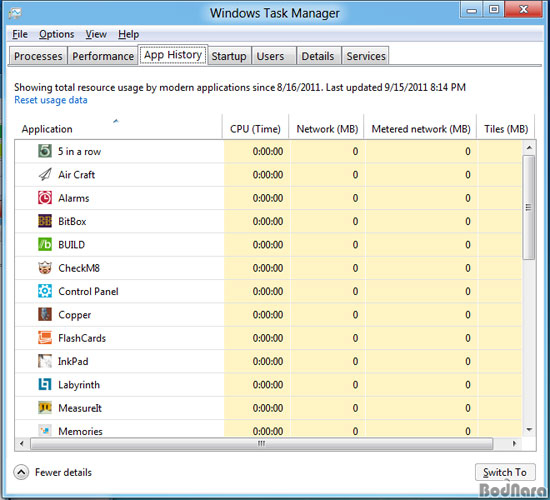Click the Alarms clock icon
Viewport: 550px width, 500px height.
coord(45,198)
